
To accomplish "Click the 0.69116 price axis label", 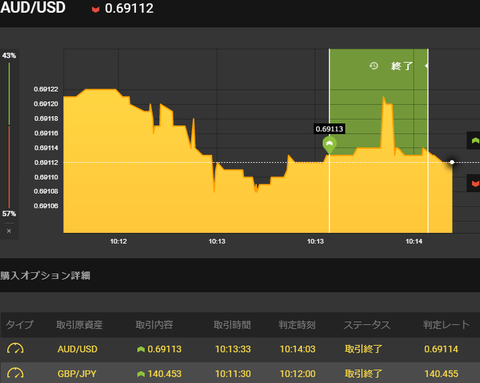I will 46,133.
